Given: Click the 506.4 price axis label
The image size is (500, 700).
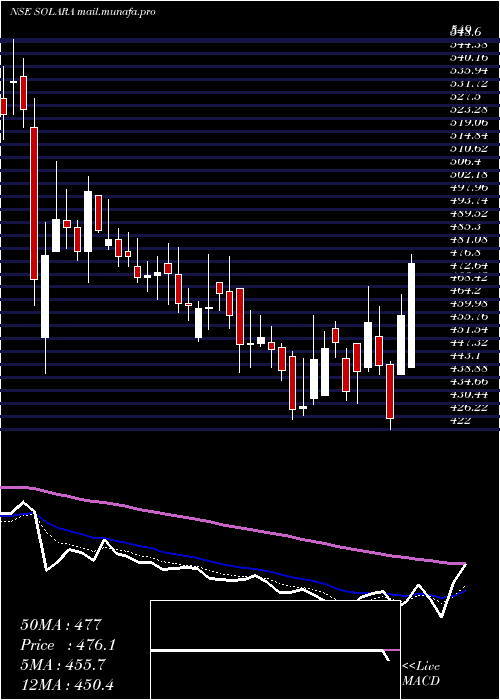Looking at the screenshot, I should pyautogui.click(x=466, y=161).
